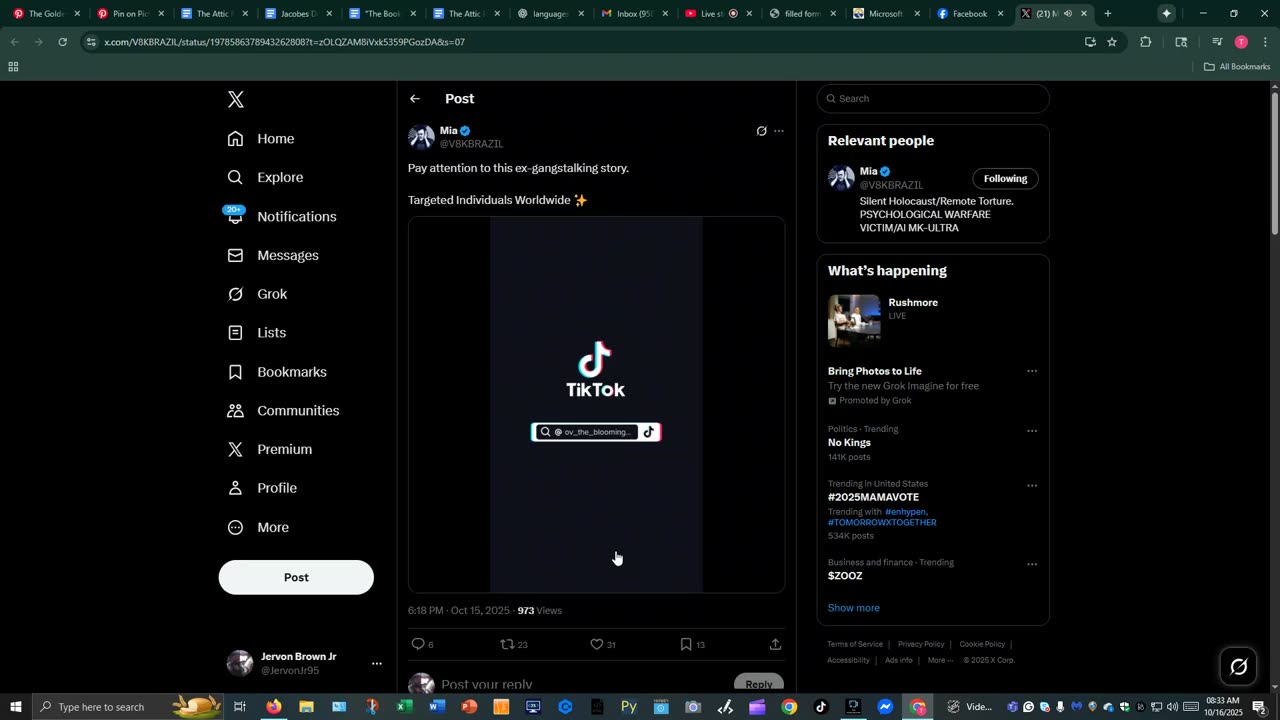This screenshot has height=720, width=1280.
Task: Open the browser extensions puzzle icon
Action: (1146, 42)
